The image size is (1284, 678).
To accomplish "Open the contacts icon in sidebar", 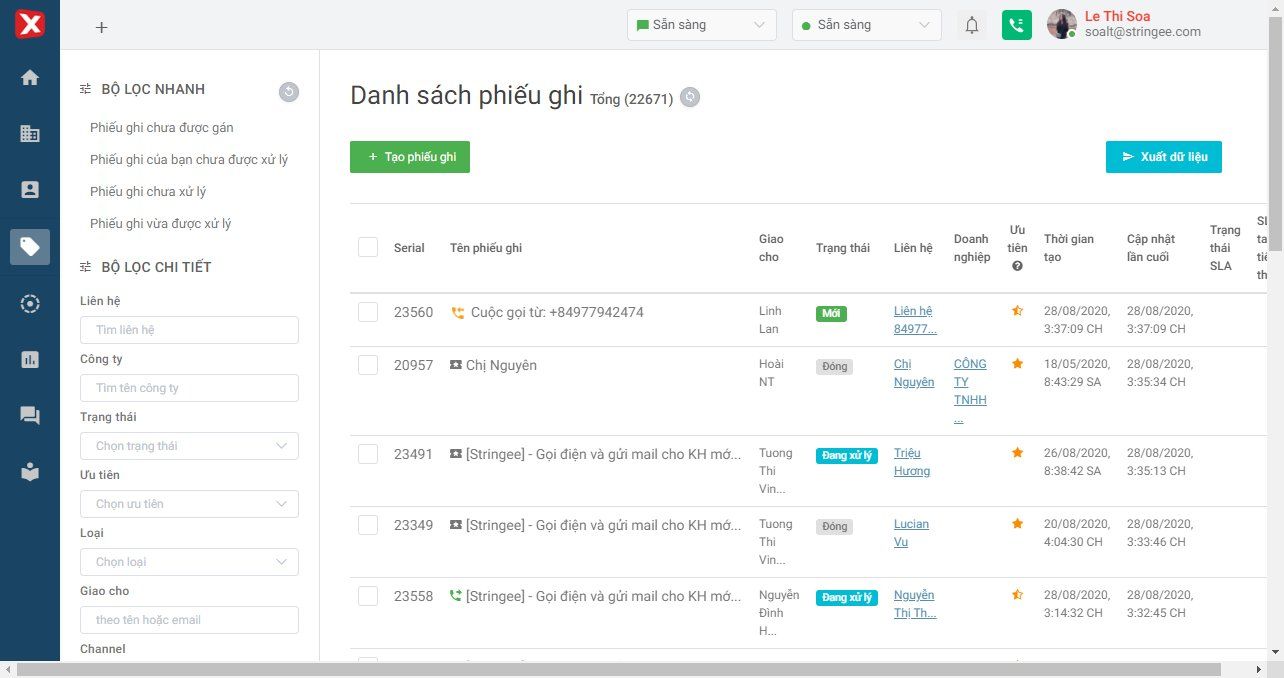I will coord(30,189).
